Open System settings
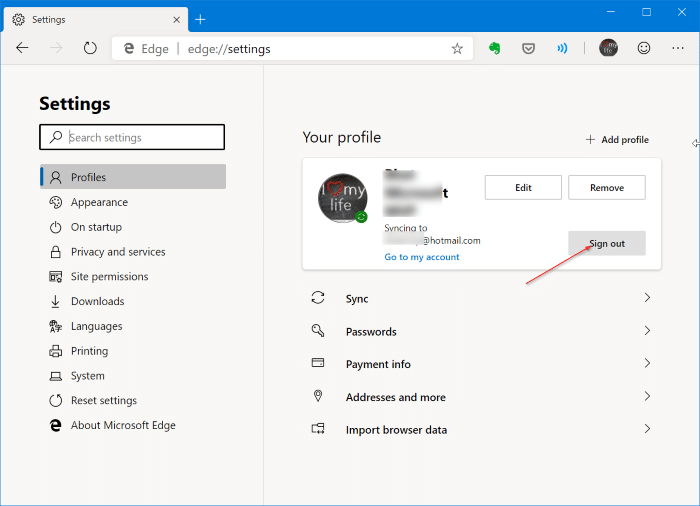700x506 pixels. pos(133,376)
